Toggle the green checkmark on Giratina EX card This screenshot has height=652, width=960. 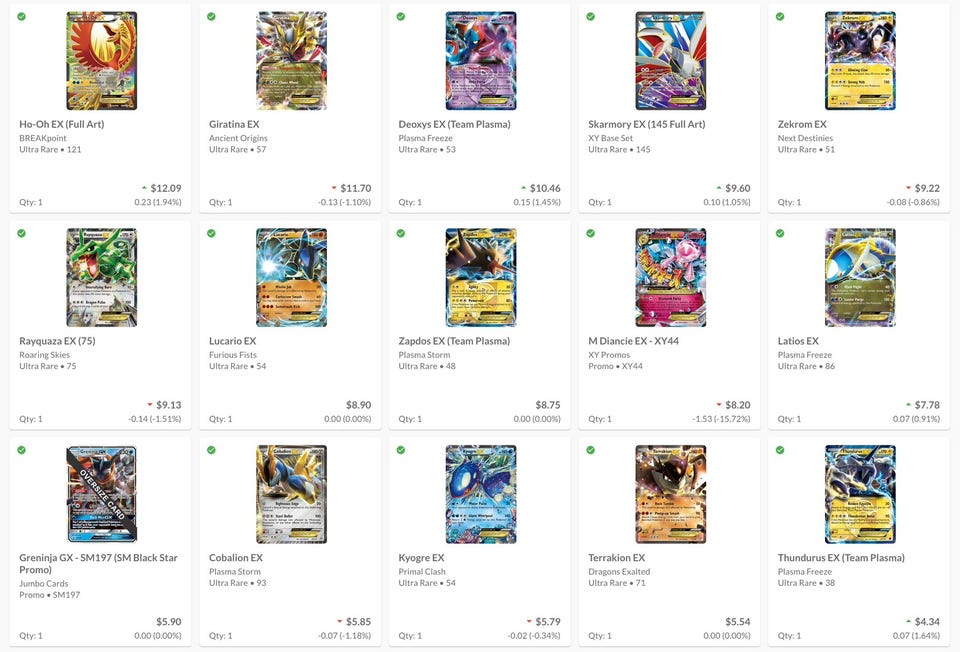(211, 17)
